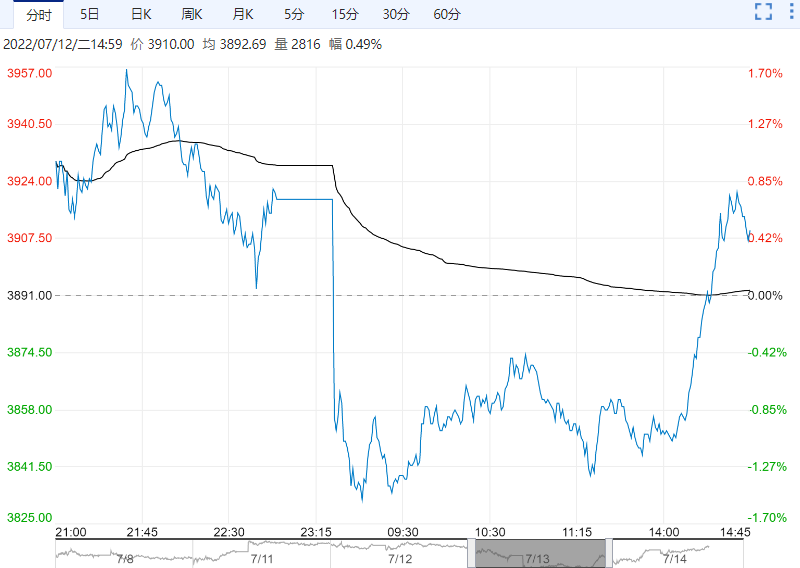Image resolution: width=800 pixels, height=568 pixels.
Task: Click the -1.70% percent axis label
Action: (x=767, y=517)
